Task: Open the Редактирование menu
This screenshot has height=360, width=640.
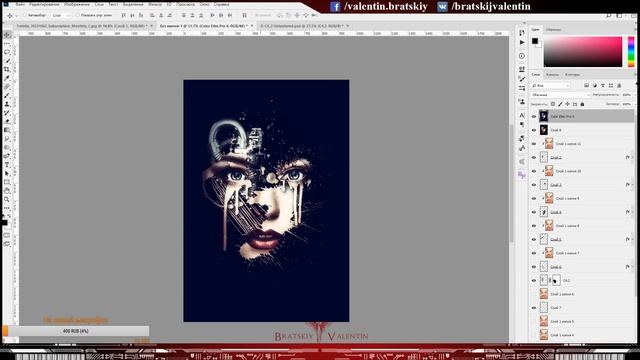Action: click(44, 4)
